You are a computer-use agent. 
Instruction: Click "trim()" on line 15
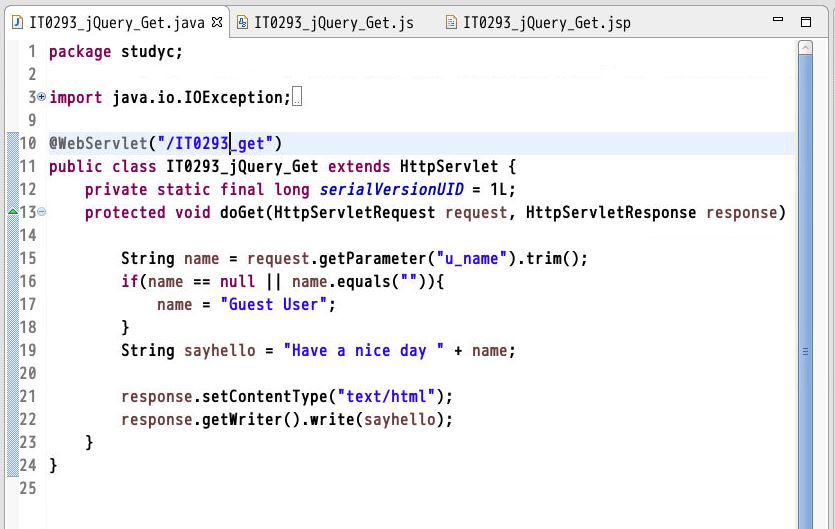[552, 258]
